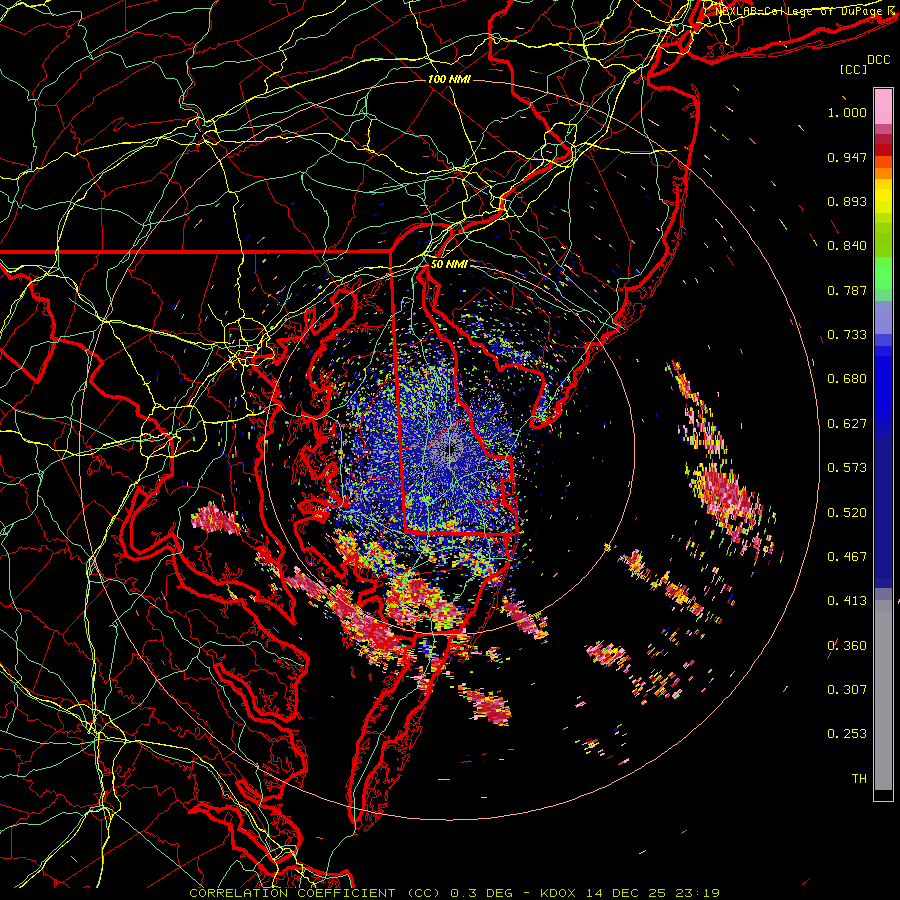This screenshot has height=900, width=900.
Task: Click the 0.840 legend value
Action: pyautogui.click(x=847, y=246)
